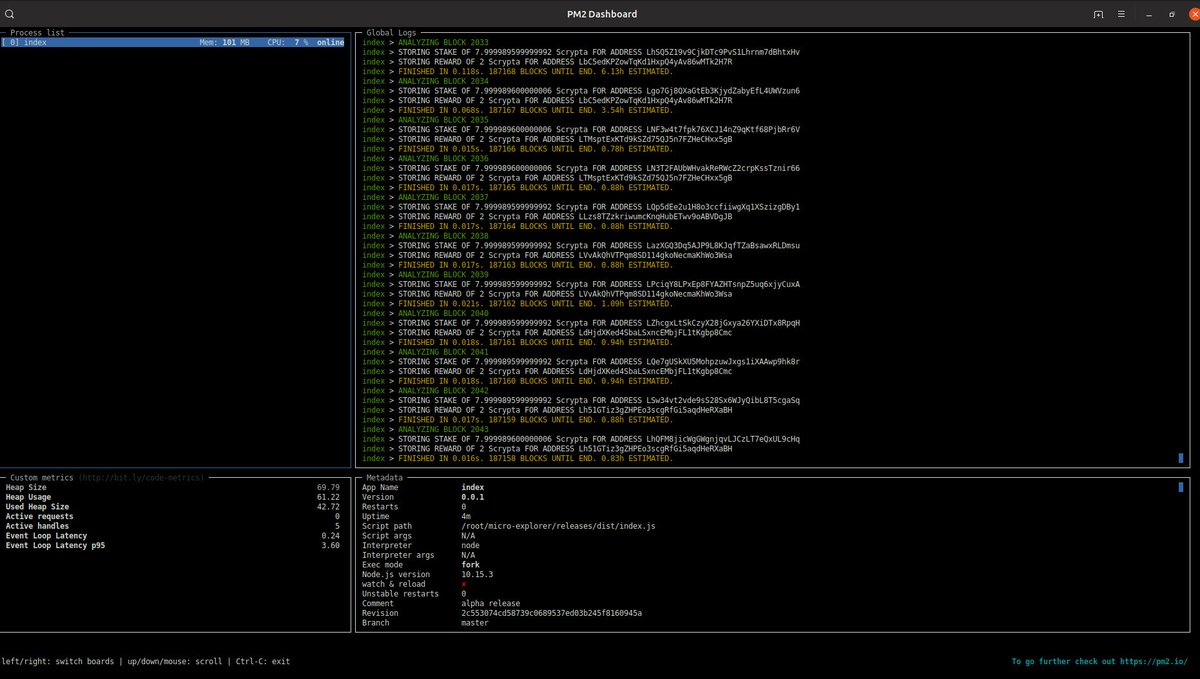Click the Exec mode fork value
This screenshot has height=679, width=1200.
470,565
